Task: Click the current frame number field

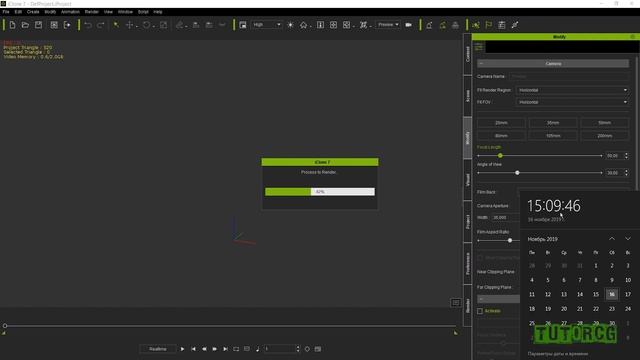Action: (279, 349)
